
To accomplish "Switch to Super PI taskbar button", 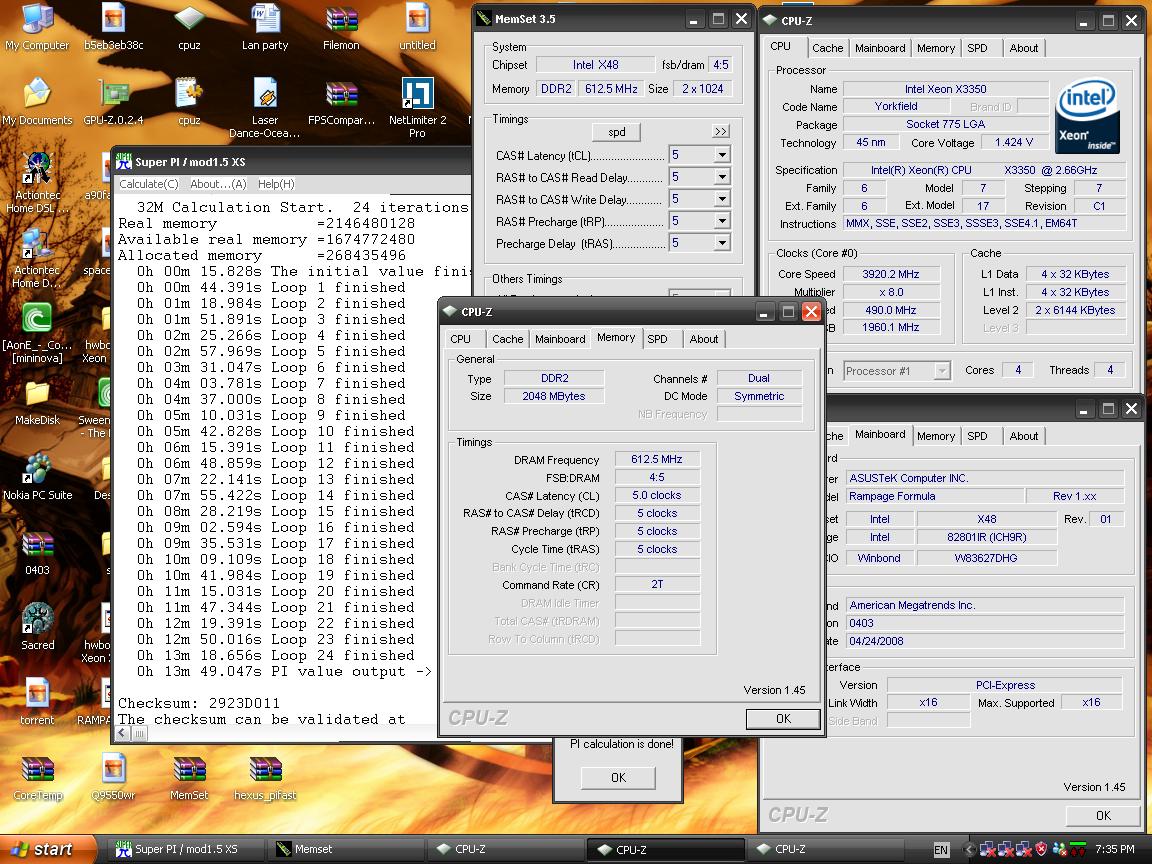I will pyautogui.click(x=186, y=849).
